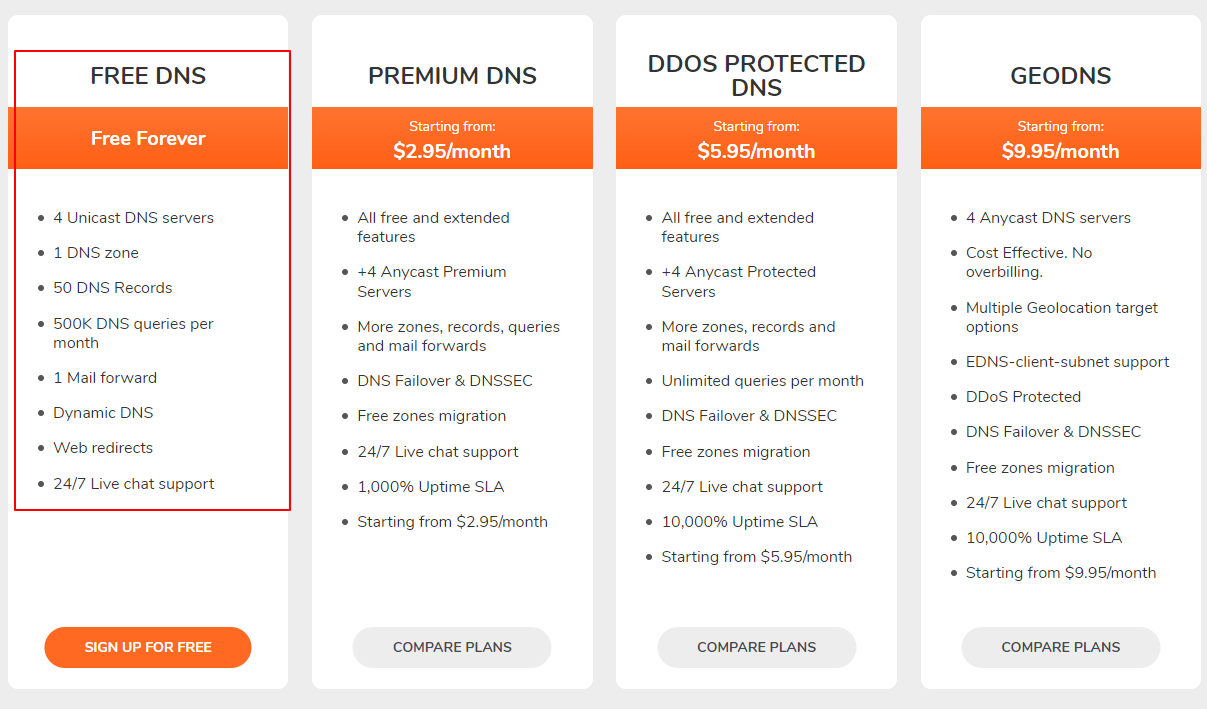Click Multiple Geolocation target options text

(x=1061, y=317)
